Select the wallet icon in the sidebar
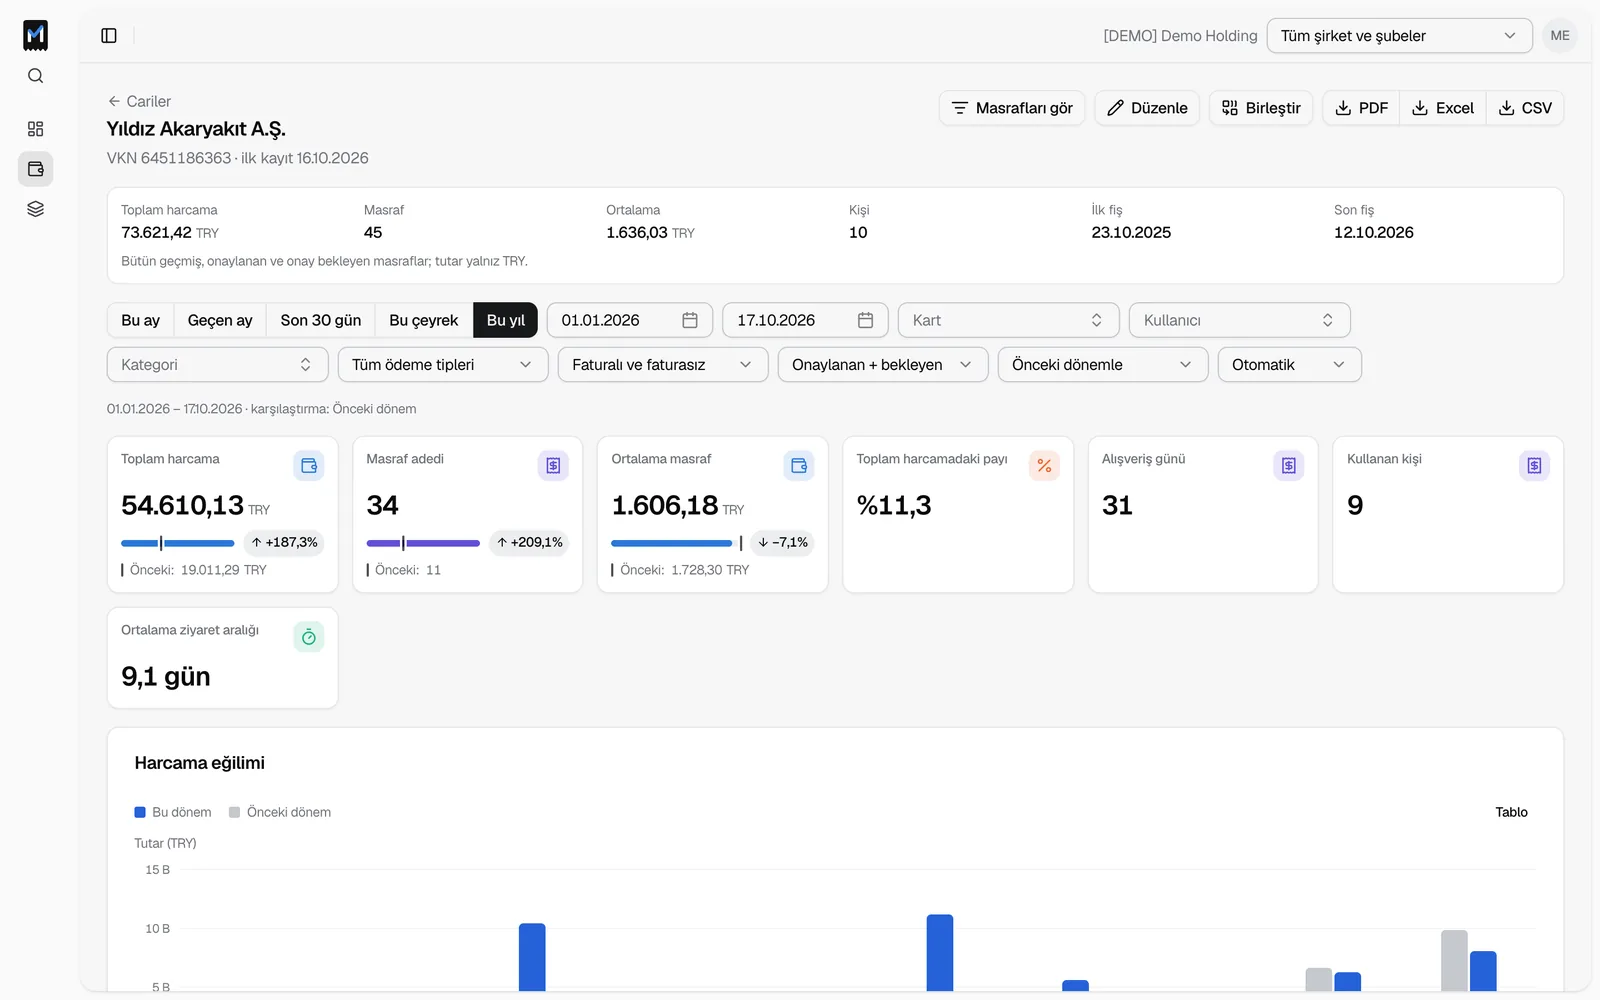Viewport: 1600px width, 1000px height. (35, 169)
